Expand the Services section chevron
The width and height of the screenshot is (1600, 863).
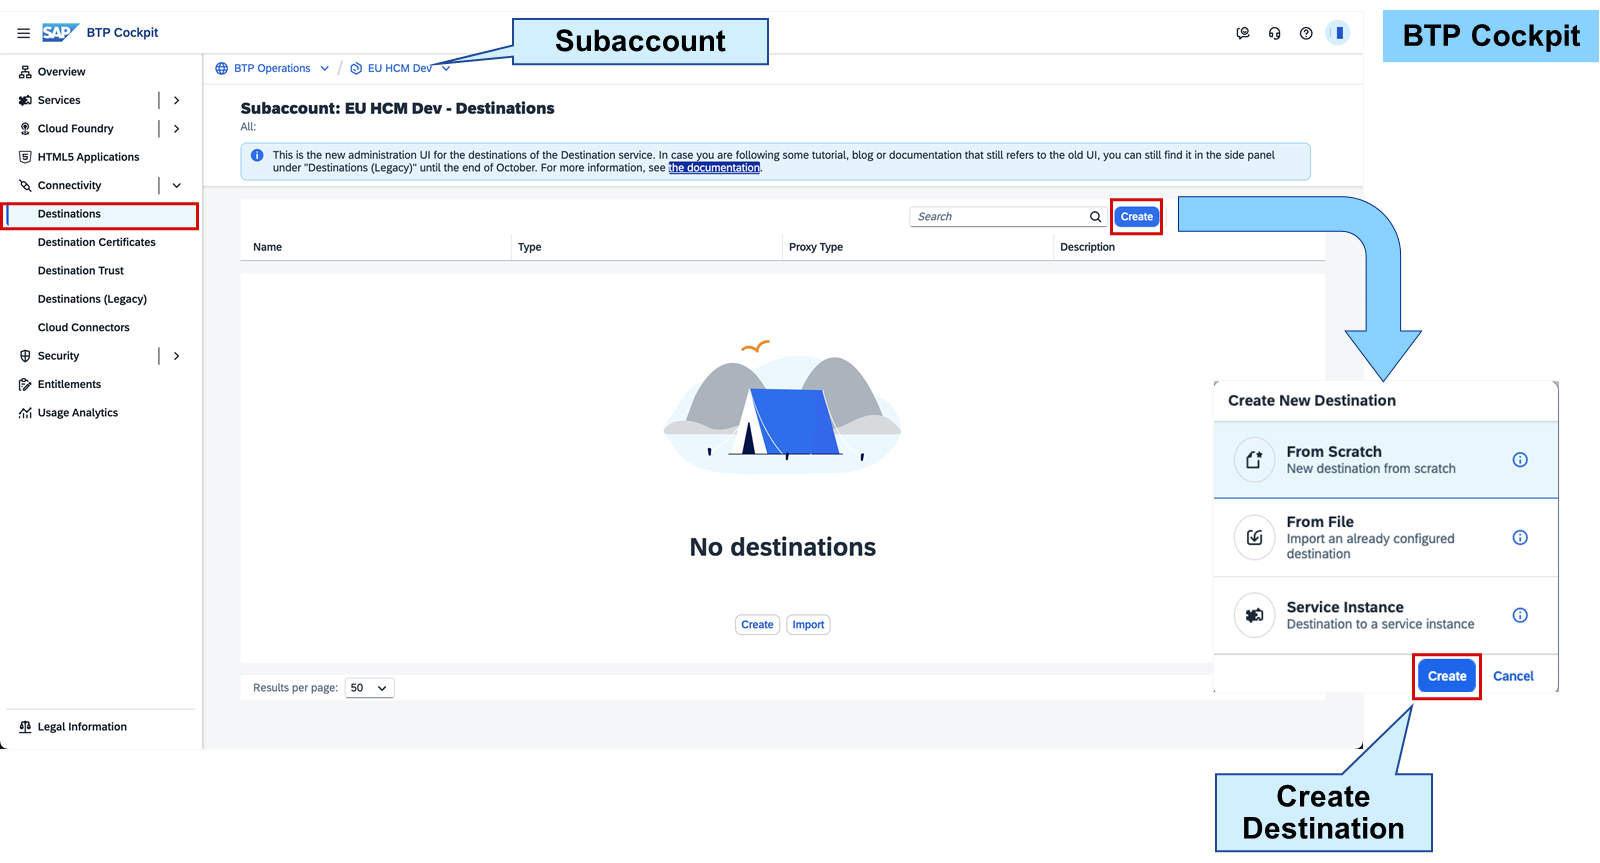point(177,100)
